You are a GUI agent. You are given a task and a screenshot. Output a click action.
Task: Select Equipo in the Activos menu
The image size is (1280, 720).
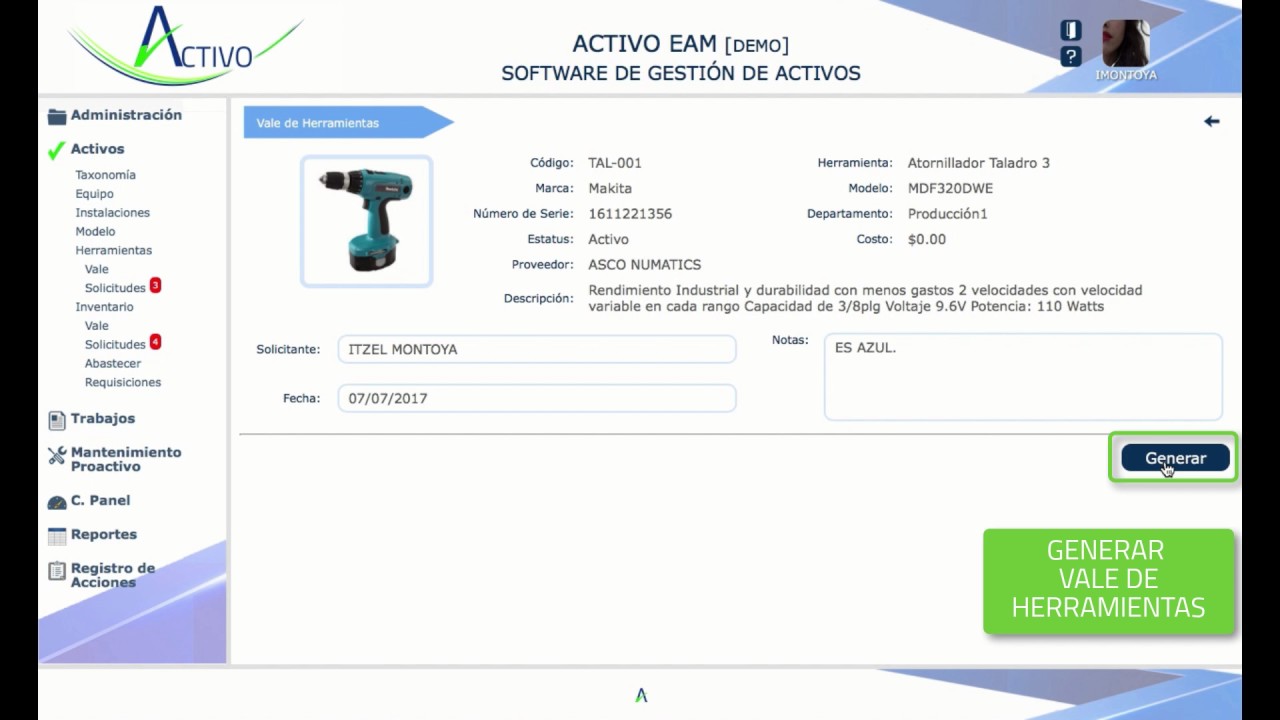tap(94, 194)
